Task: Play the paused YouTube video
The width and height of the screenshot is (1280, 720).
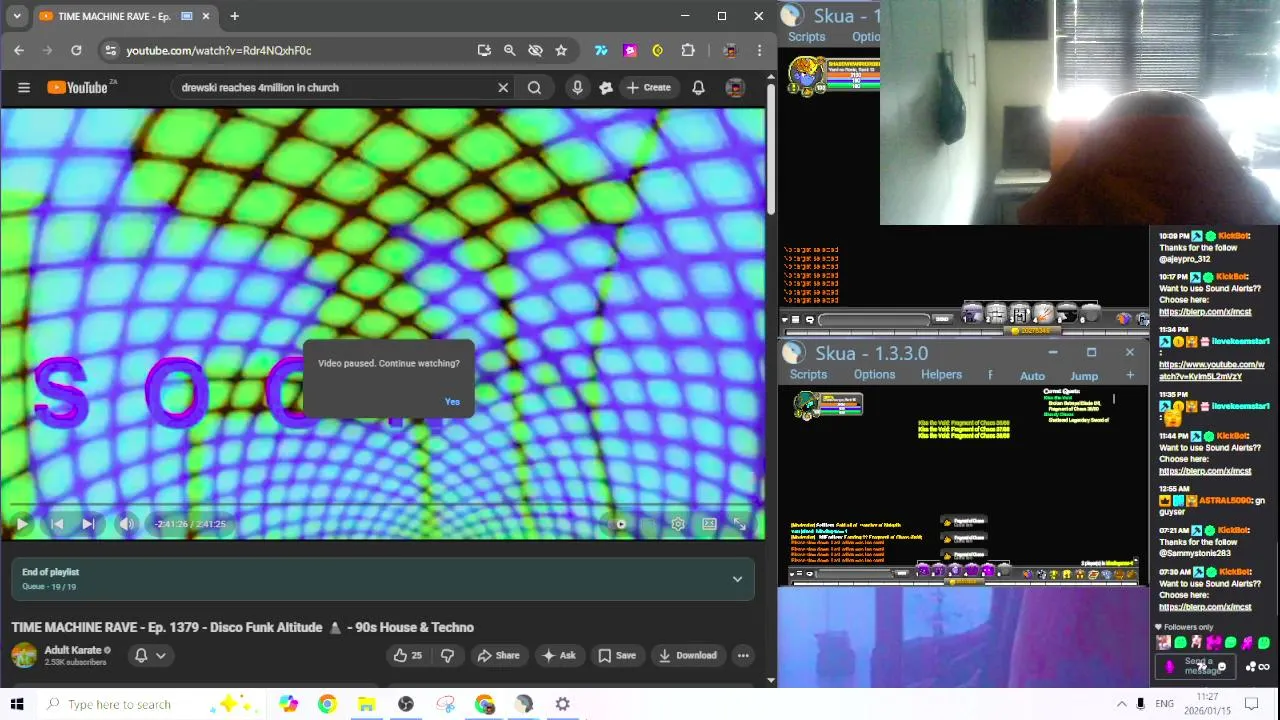Action: click(22, 524)
